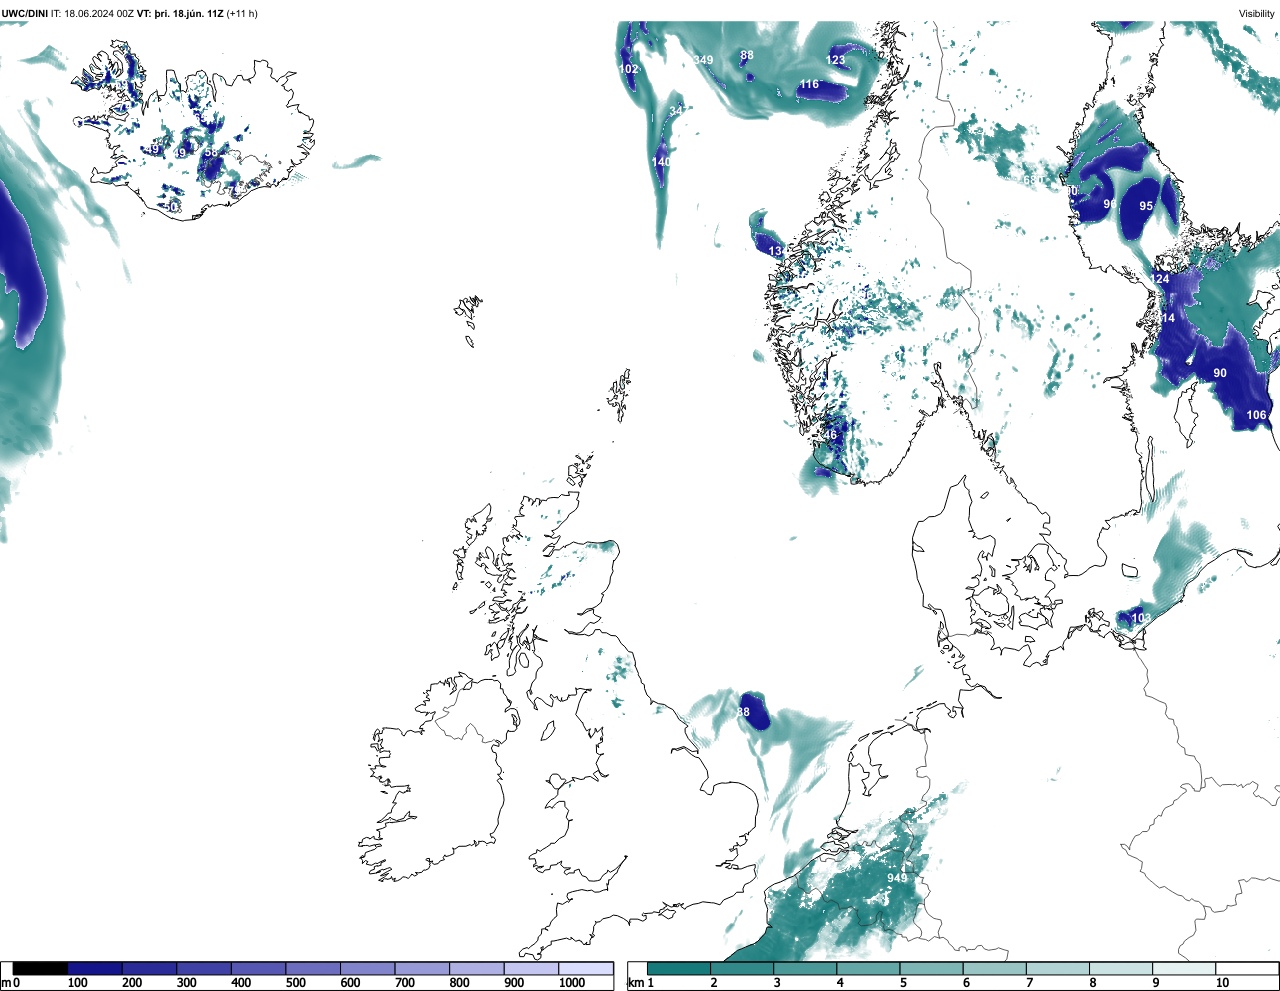Select the 800–900 m legend swatch
Viewport: 1280px width, 991px height.
coord(476,968)
